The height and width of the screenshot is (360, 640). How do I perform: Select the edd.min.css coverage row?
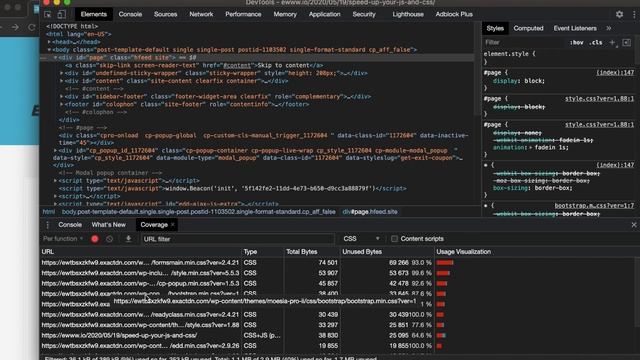pos(338,346)
